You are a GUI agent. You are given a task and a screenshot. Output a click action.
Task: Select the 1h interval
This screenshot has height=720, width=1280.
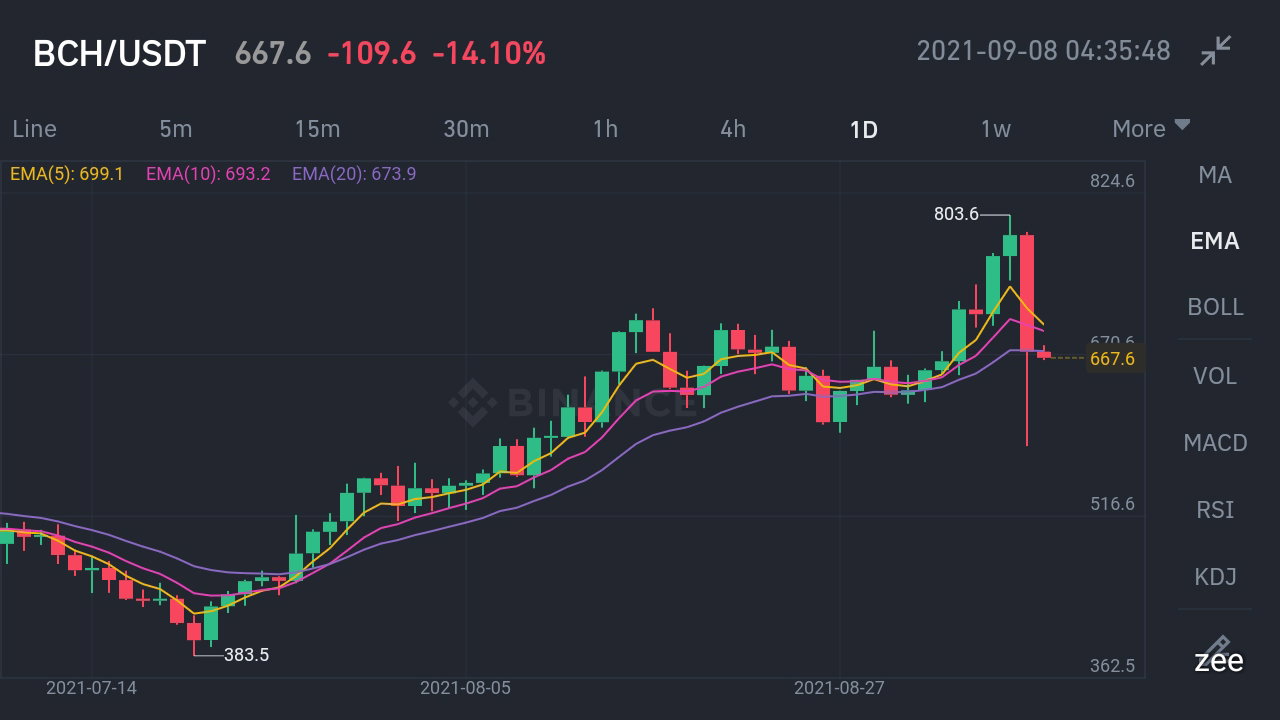click(x=605, y=129)
